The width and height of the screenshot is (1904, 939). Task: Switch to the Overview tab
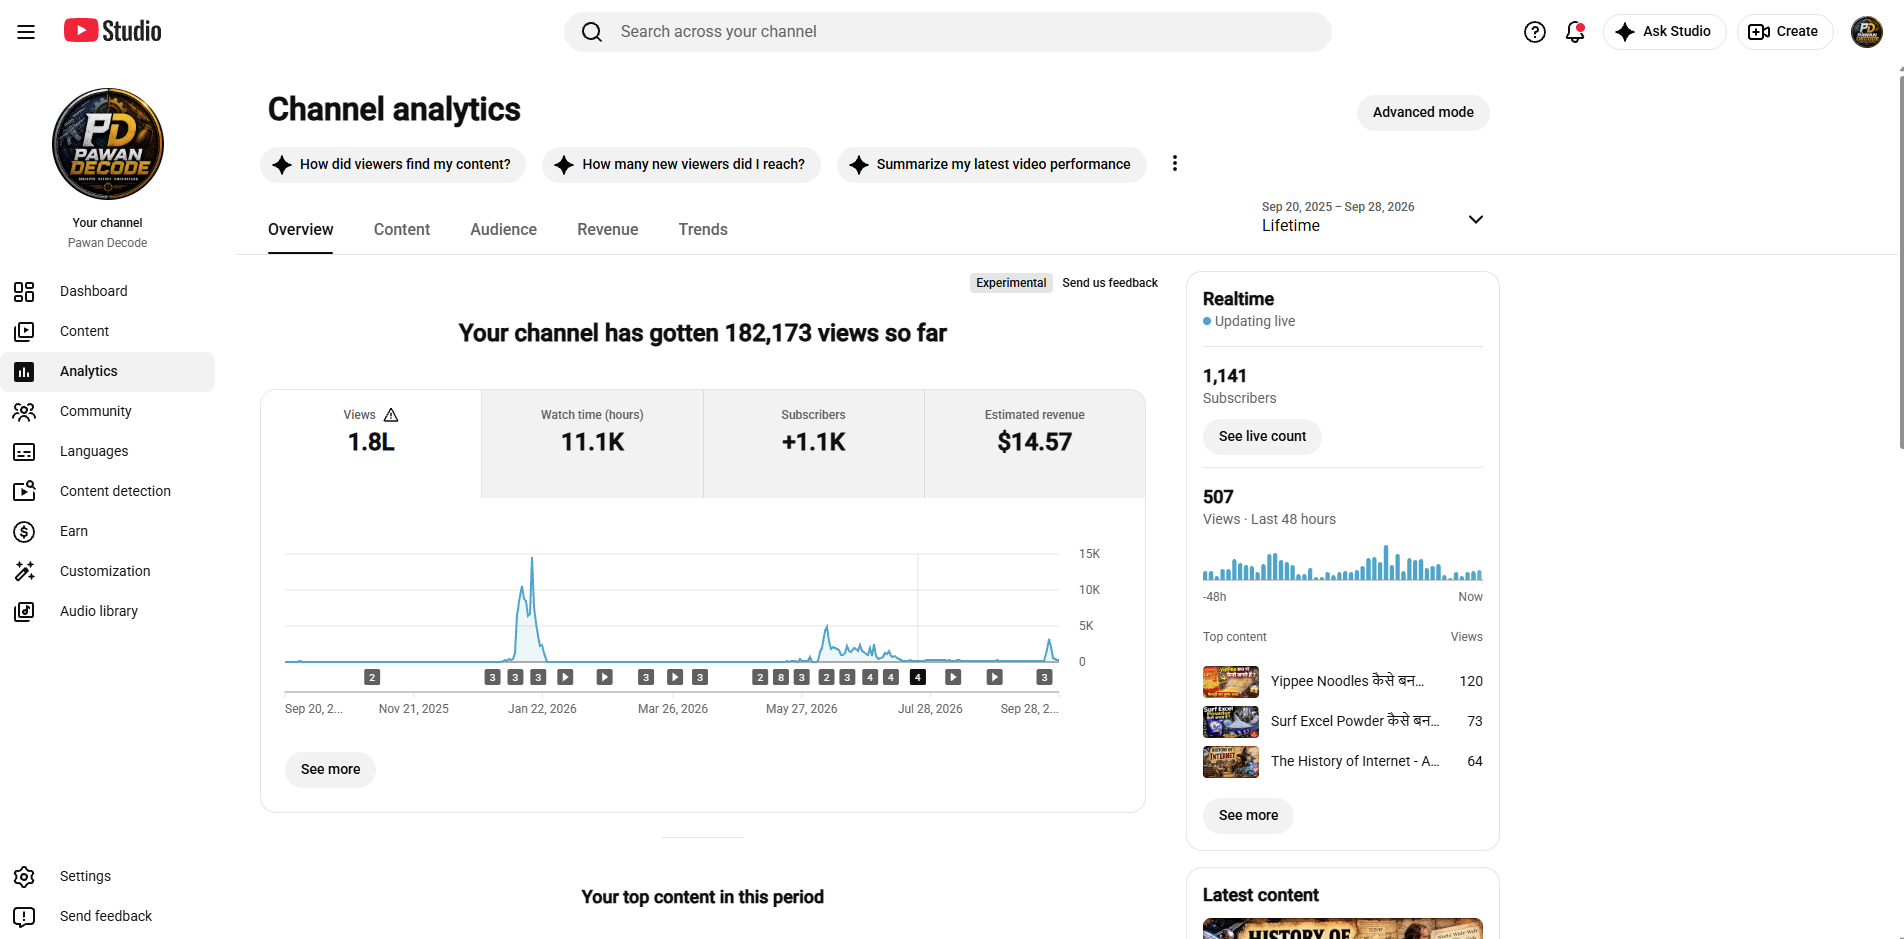[x=300, y=230]
